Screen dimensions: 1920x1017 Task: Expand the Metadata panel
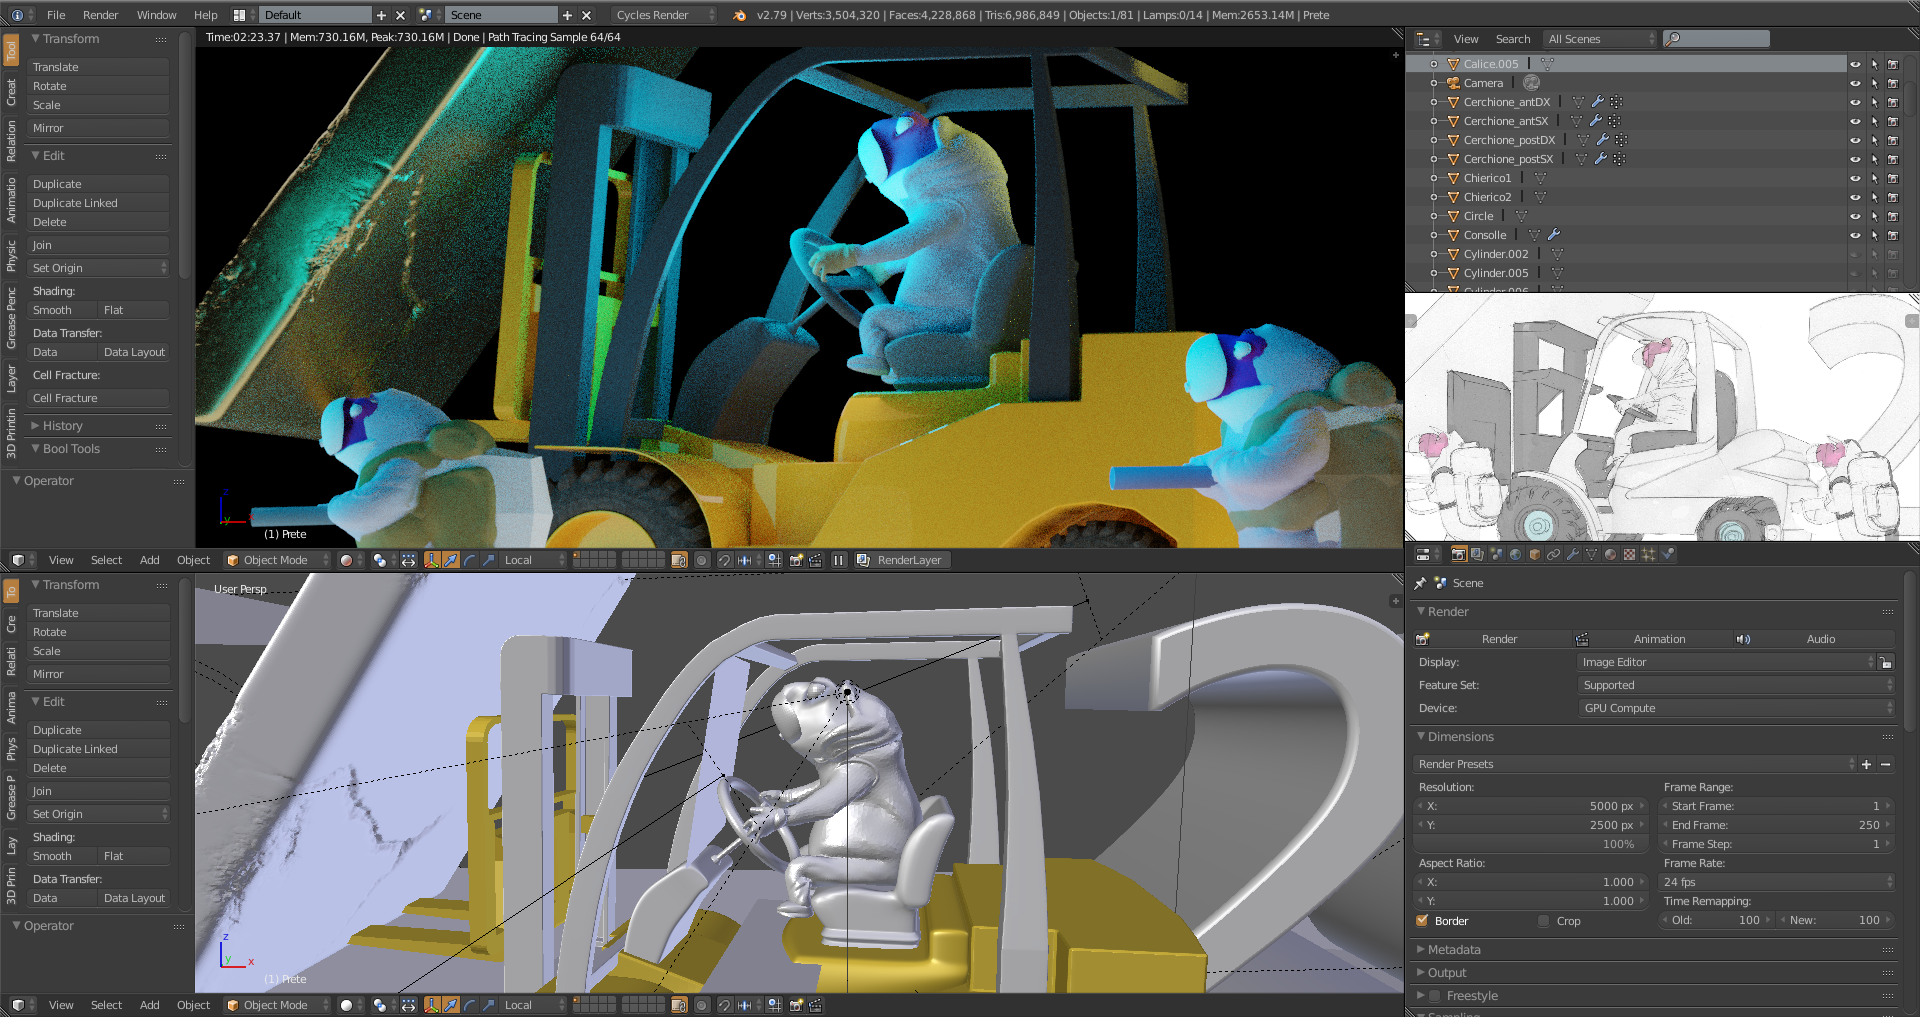[1454, 950]
